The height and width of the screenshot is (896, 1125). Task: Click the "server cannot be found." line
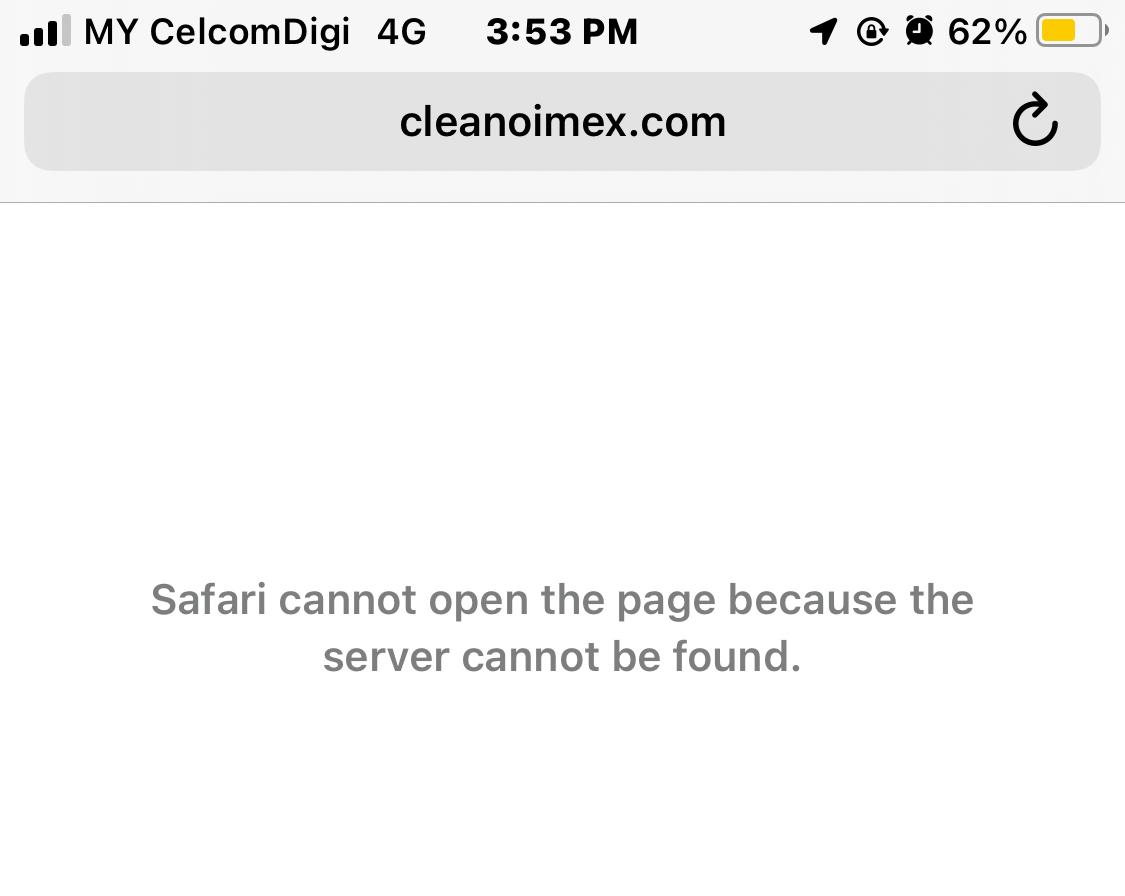point(562,656)
